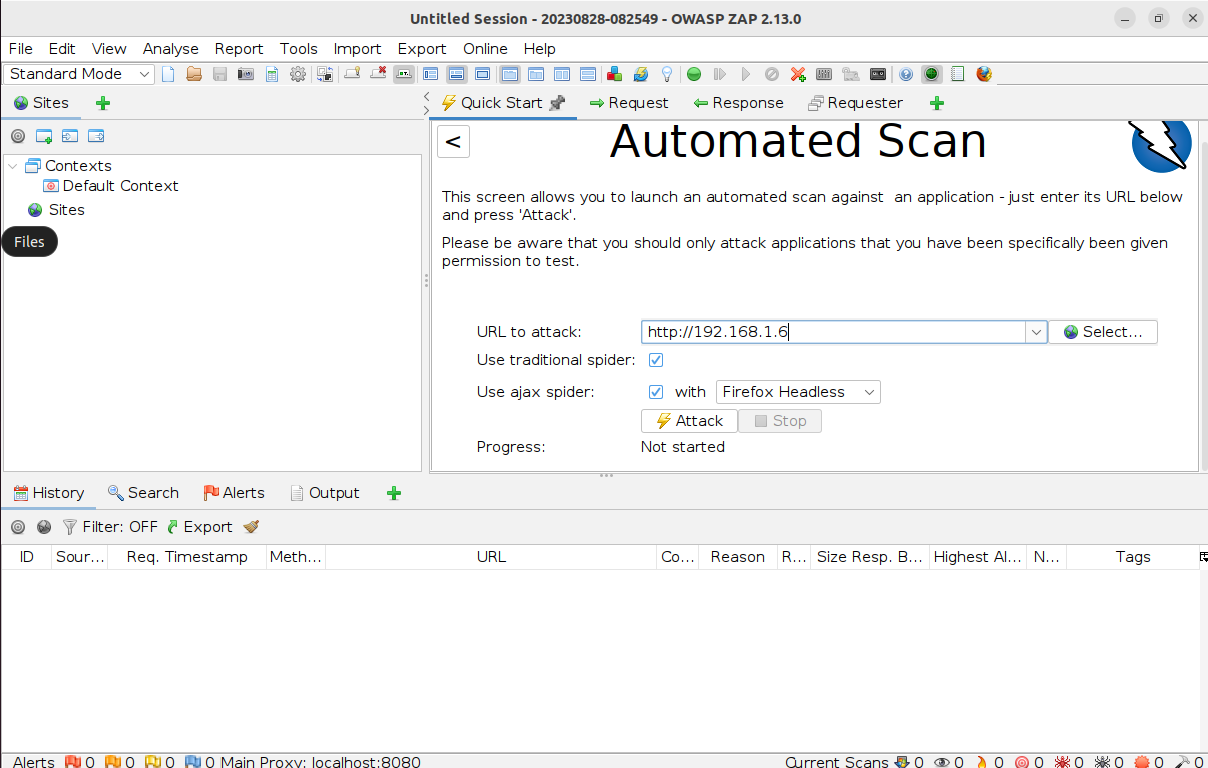1208x768 pixels.
Task: Click the Export button in History
Action: tap(199, 527)
